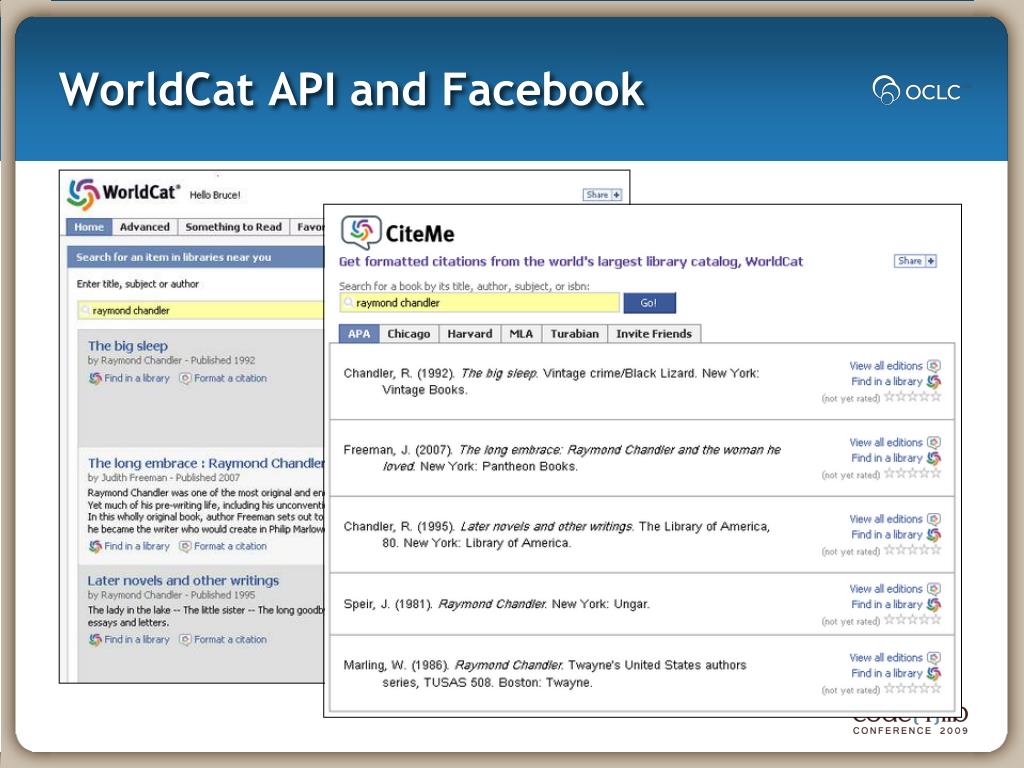1024x768 pixels.
Task: Find in a library for Chandler 1995 citation
Action: coord(886,534)
